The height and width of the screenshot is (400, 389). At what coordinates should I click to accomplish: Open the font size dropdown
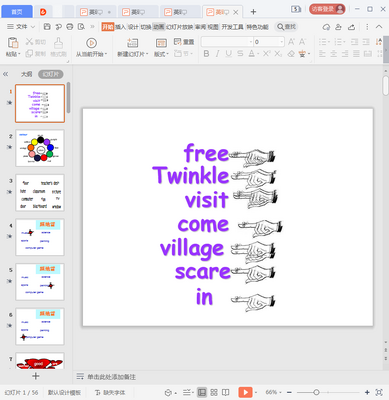pos(282,42)
